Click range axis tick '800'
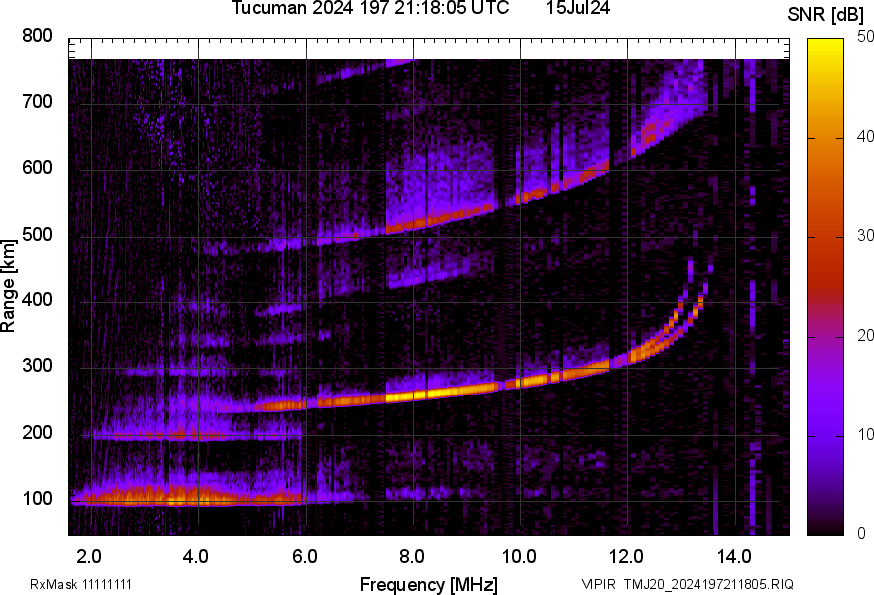This screenshot has width=874, height=595. pos(37,36)
